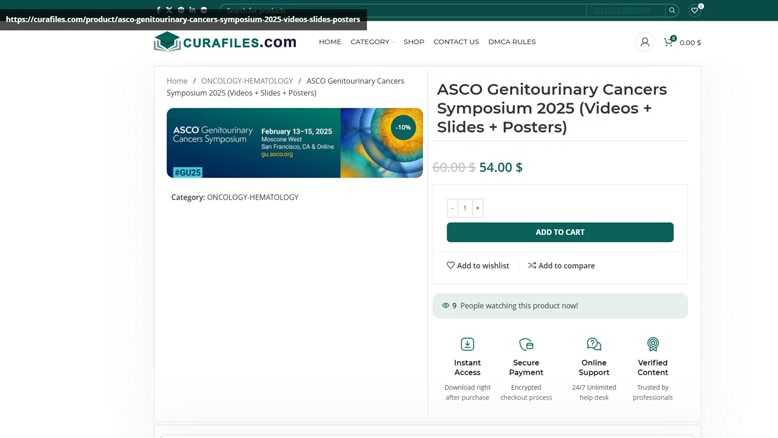Open the LinkedIn social icon

coord(192,9)
